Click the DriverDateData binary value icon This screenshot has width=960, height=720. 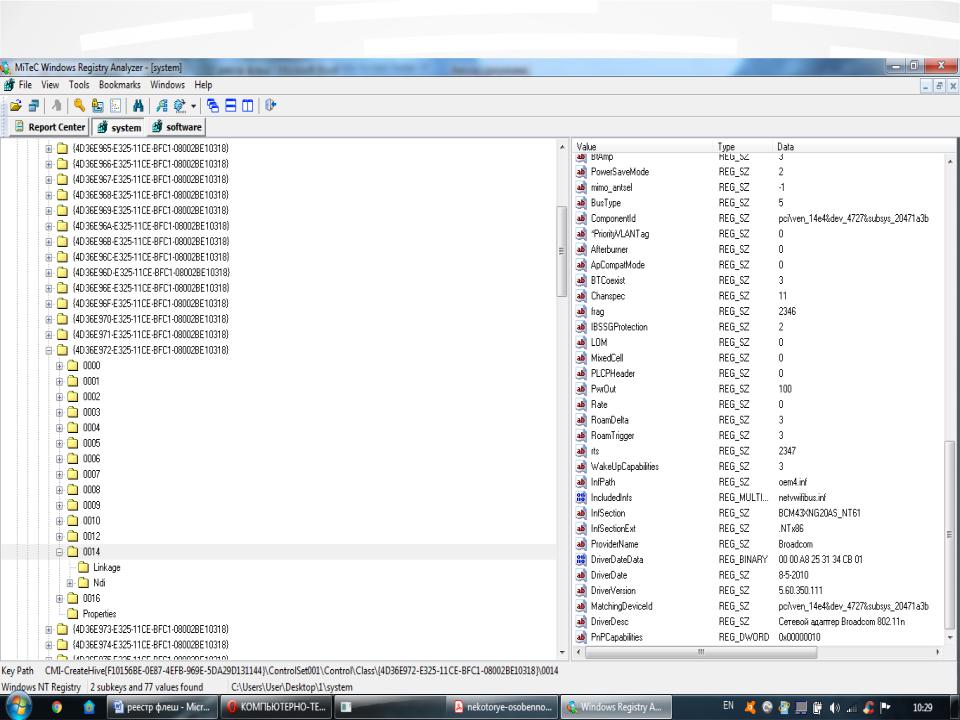click(581, 560)
